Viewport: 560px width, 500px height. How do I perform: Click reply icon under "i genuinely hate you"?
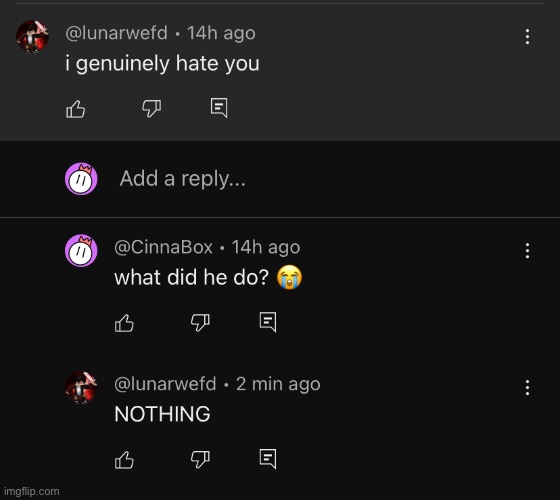click(x=219, y=108)
